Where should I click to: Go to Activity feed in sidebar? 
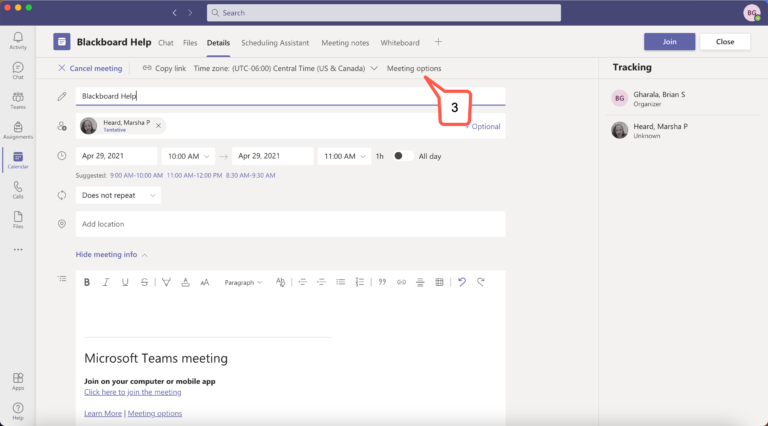pyautogui.click(x=17, y=40)
